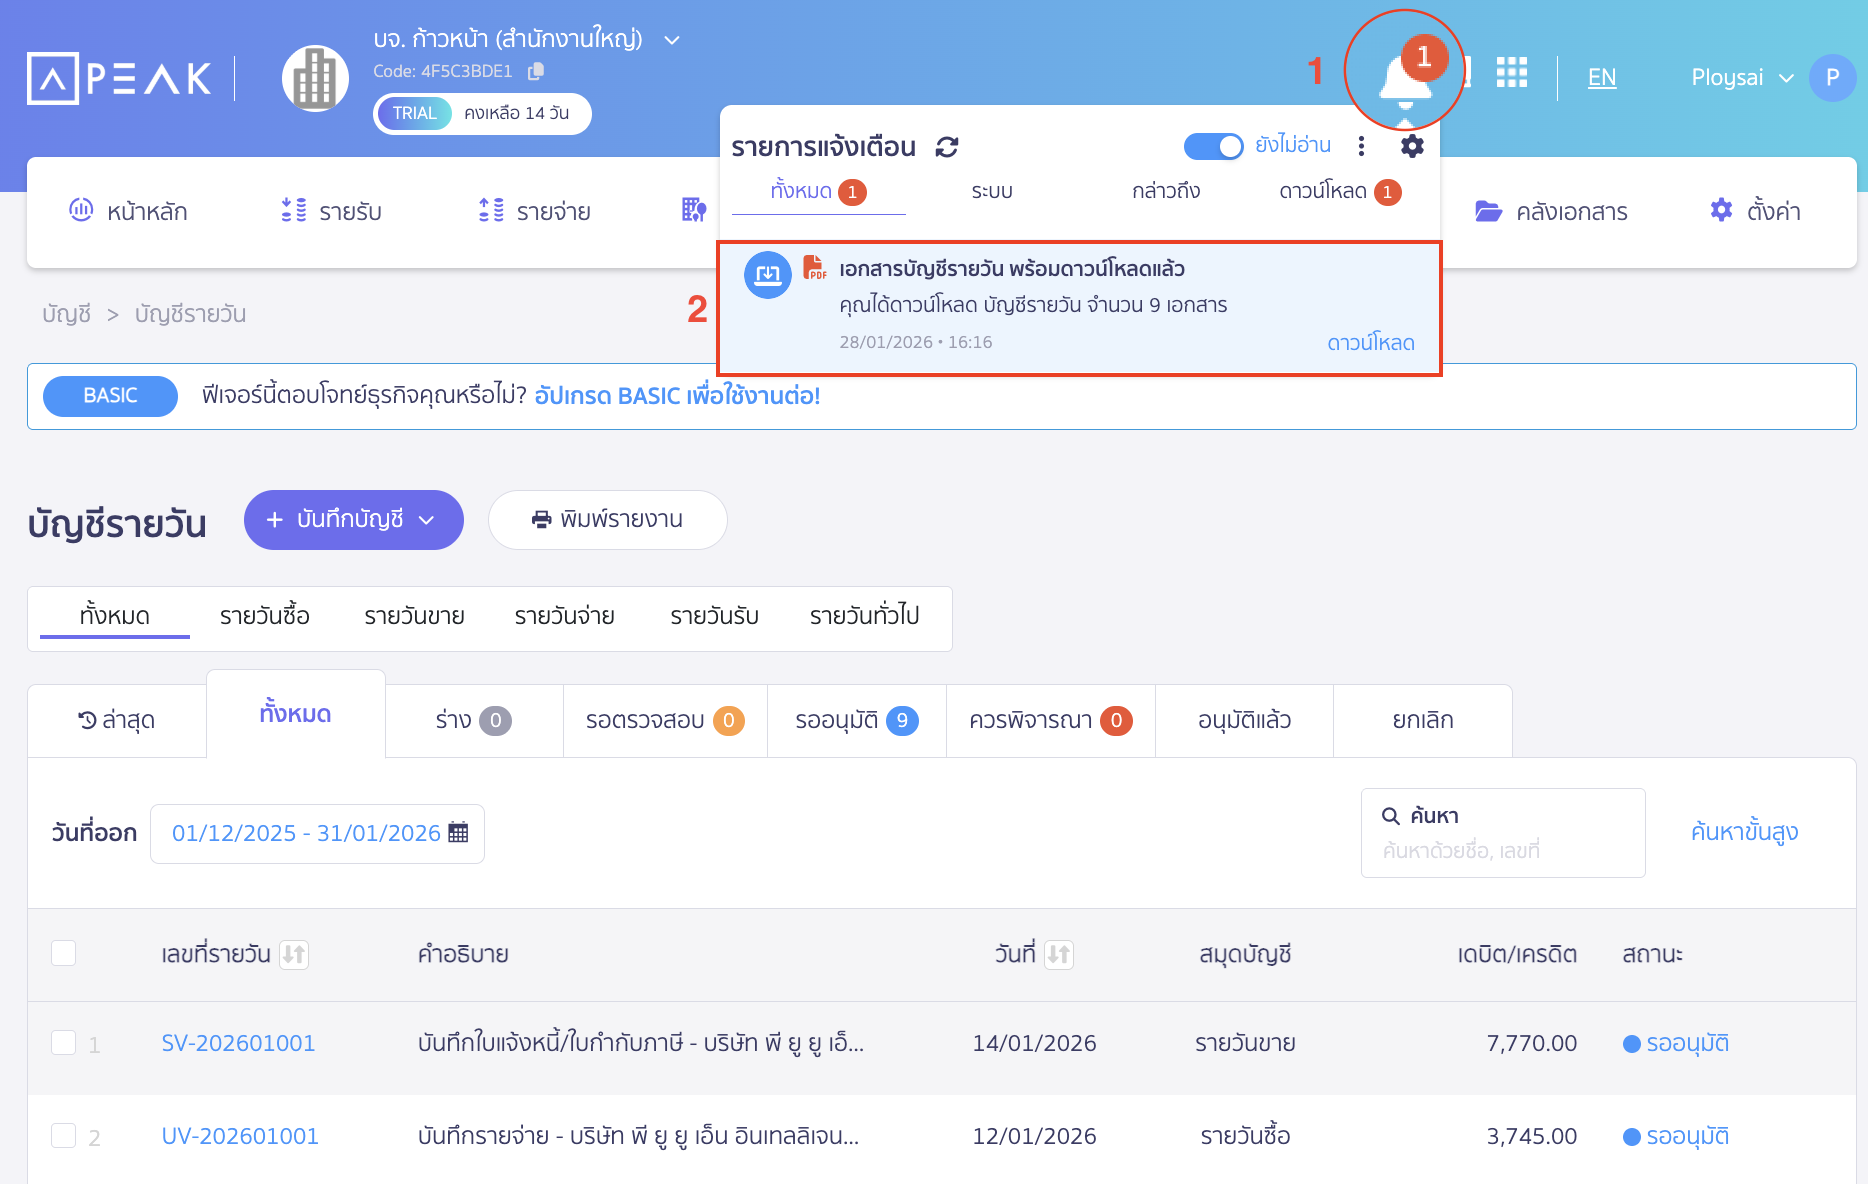Refresh the notification list
1868x1184 pixels.
pos(946,147)
